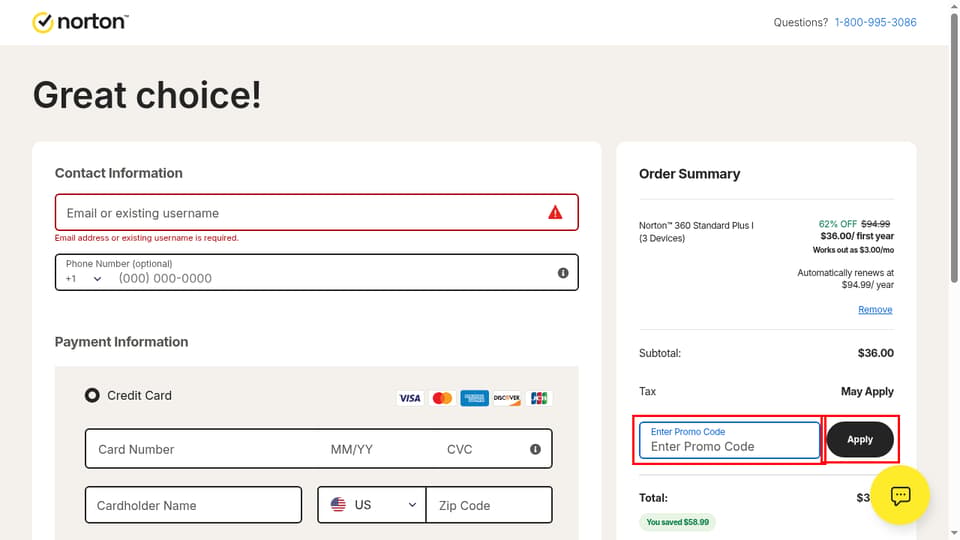Remove Norton 360 Standard Plus from order

(x=875, y=310)
